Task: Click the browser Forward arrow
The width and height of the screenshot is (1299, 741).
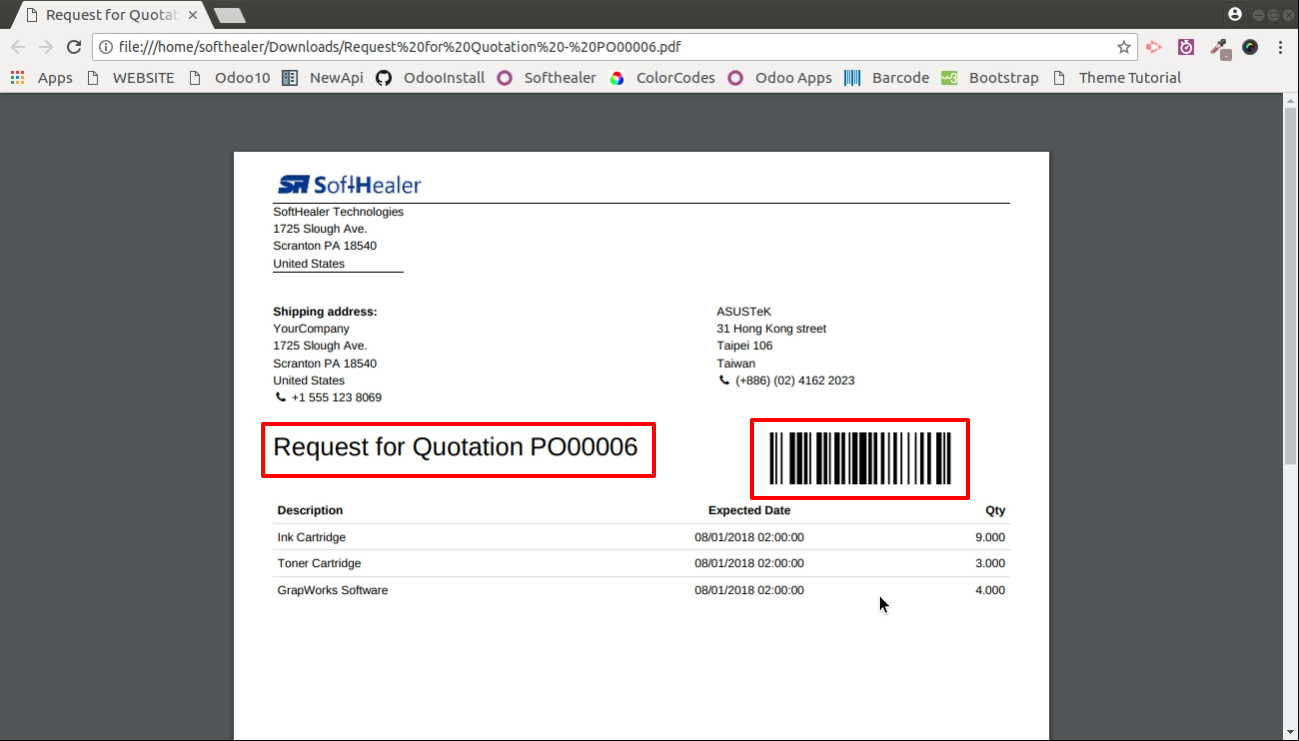Action: (46, 47)
